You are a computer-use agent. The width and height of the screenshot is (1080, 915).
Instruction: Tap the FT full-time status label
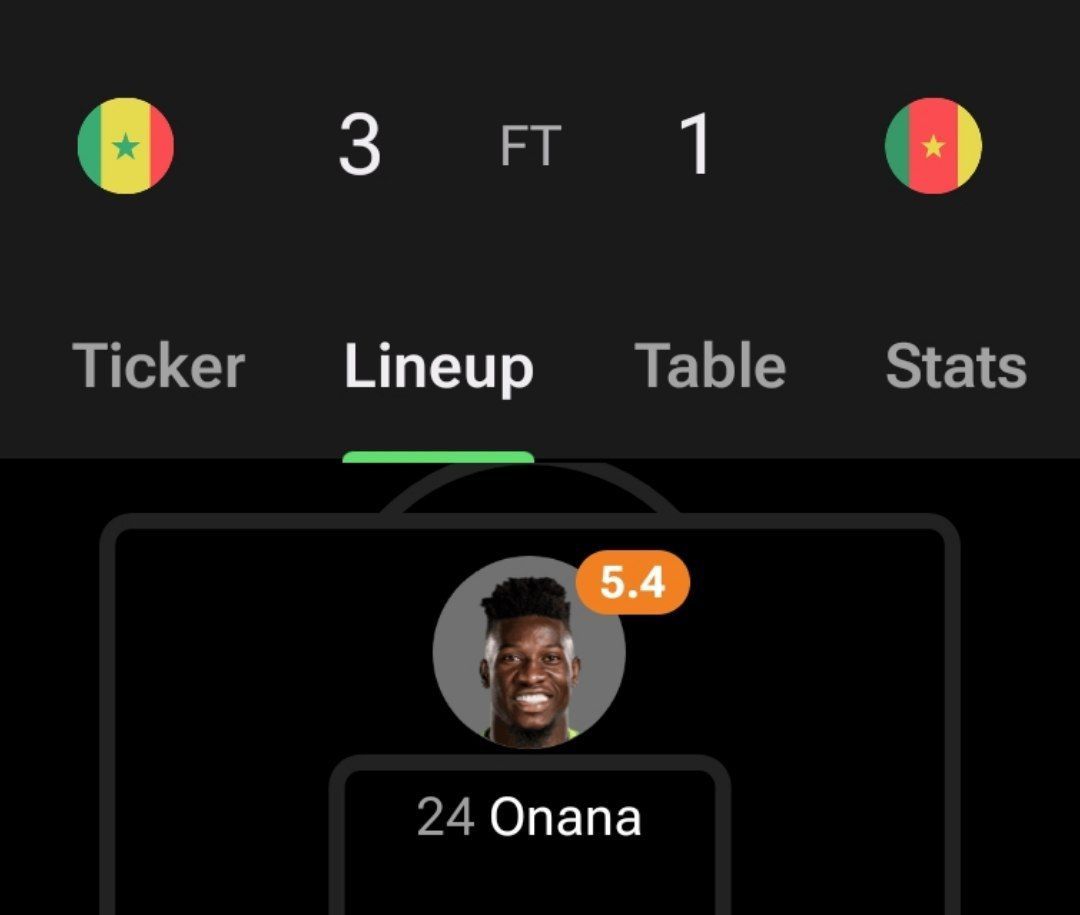click(x=530, y=146)
